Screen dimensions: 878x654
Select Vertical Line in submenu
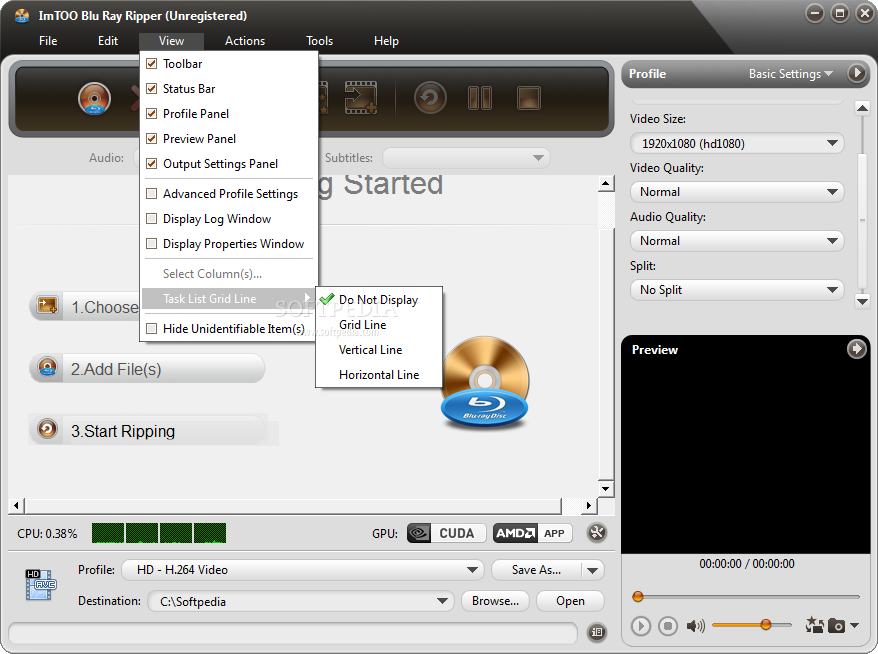click(379, 350)
